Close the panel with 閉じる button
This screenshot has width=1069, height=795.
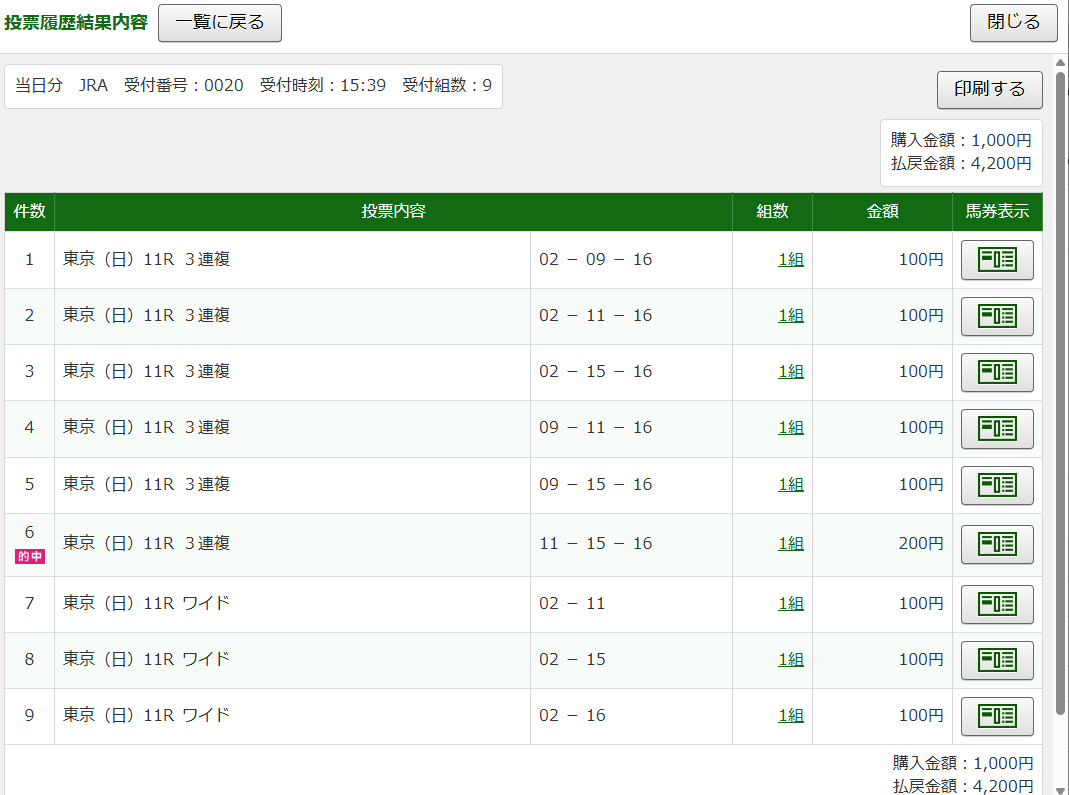click(1013, 22)
